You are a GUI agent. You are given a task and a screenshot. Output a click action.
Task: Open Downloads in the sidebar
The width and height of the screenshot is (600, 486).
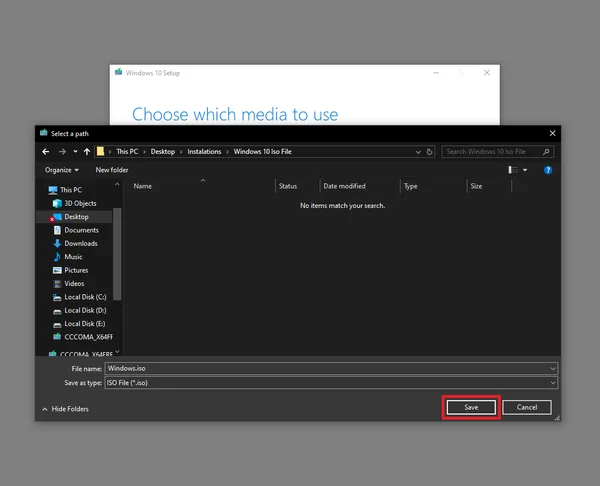pyautogui.click(x=81, y=243)
